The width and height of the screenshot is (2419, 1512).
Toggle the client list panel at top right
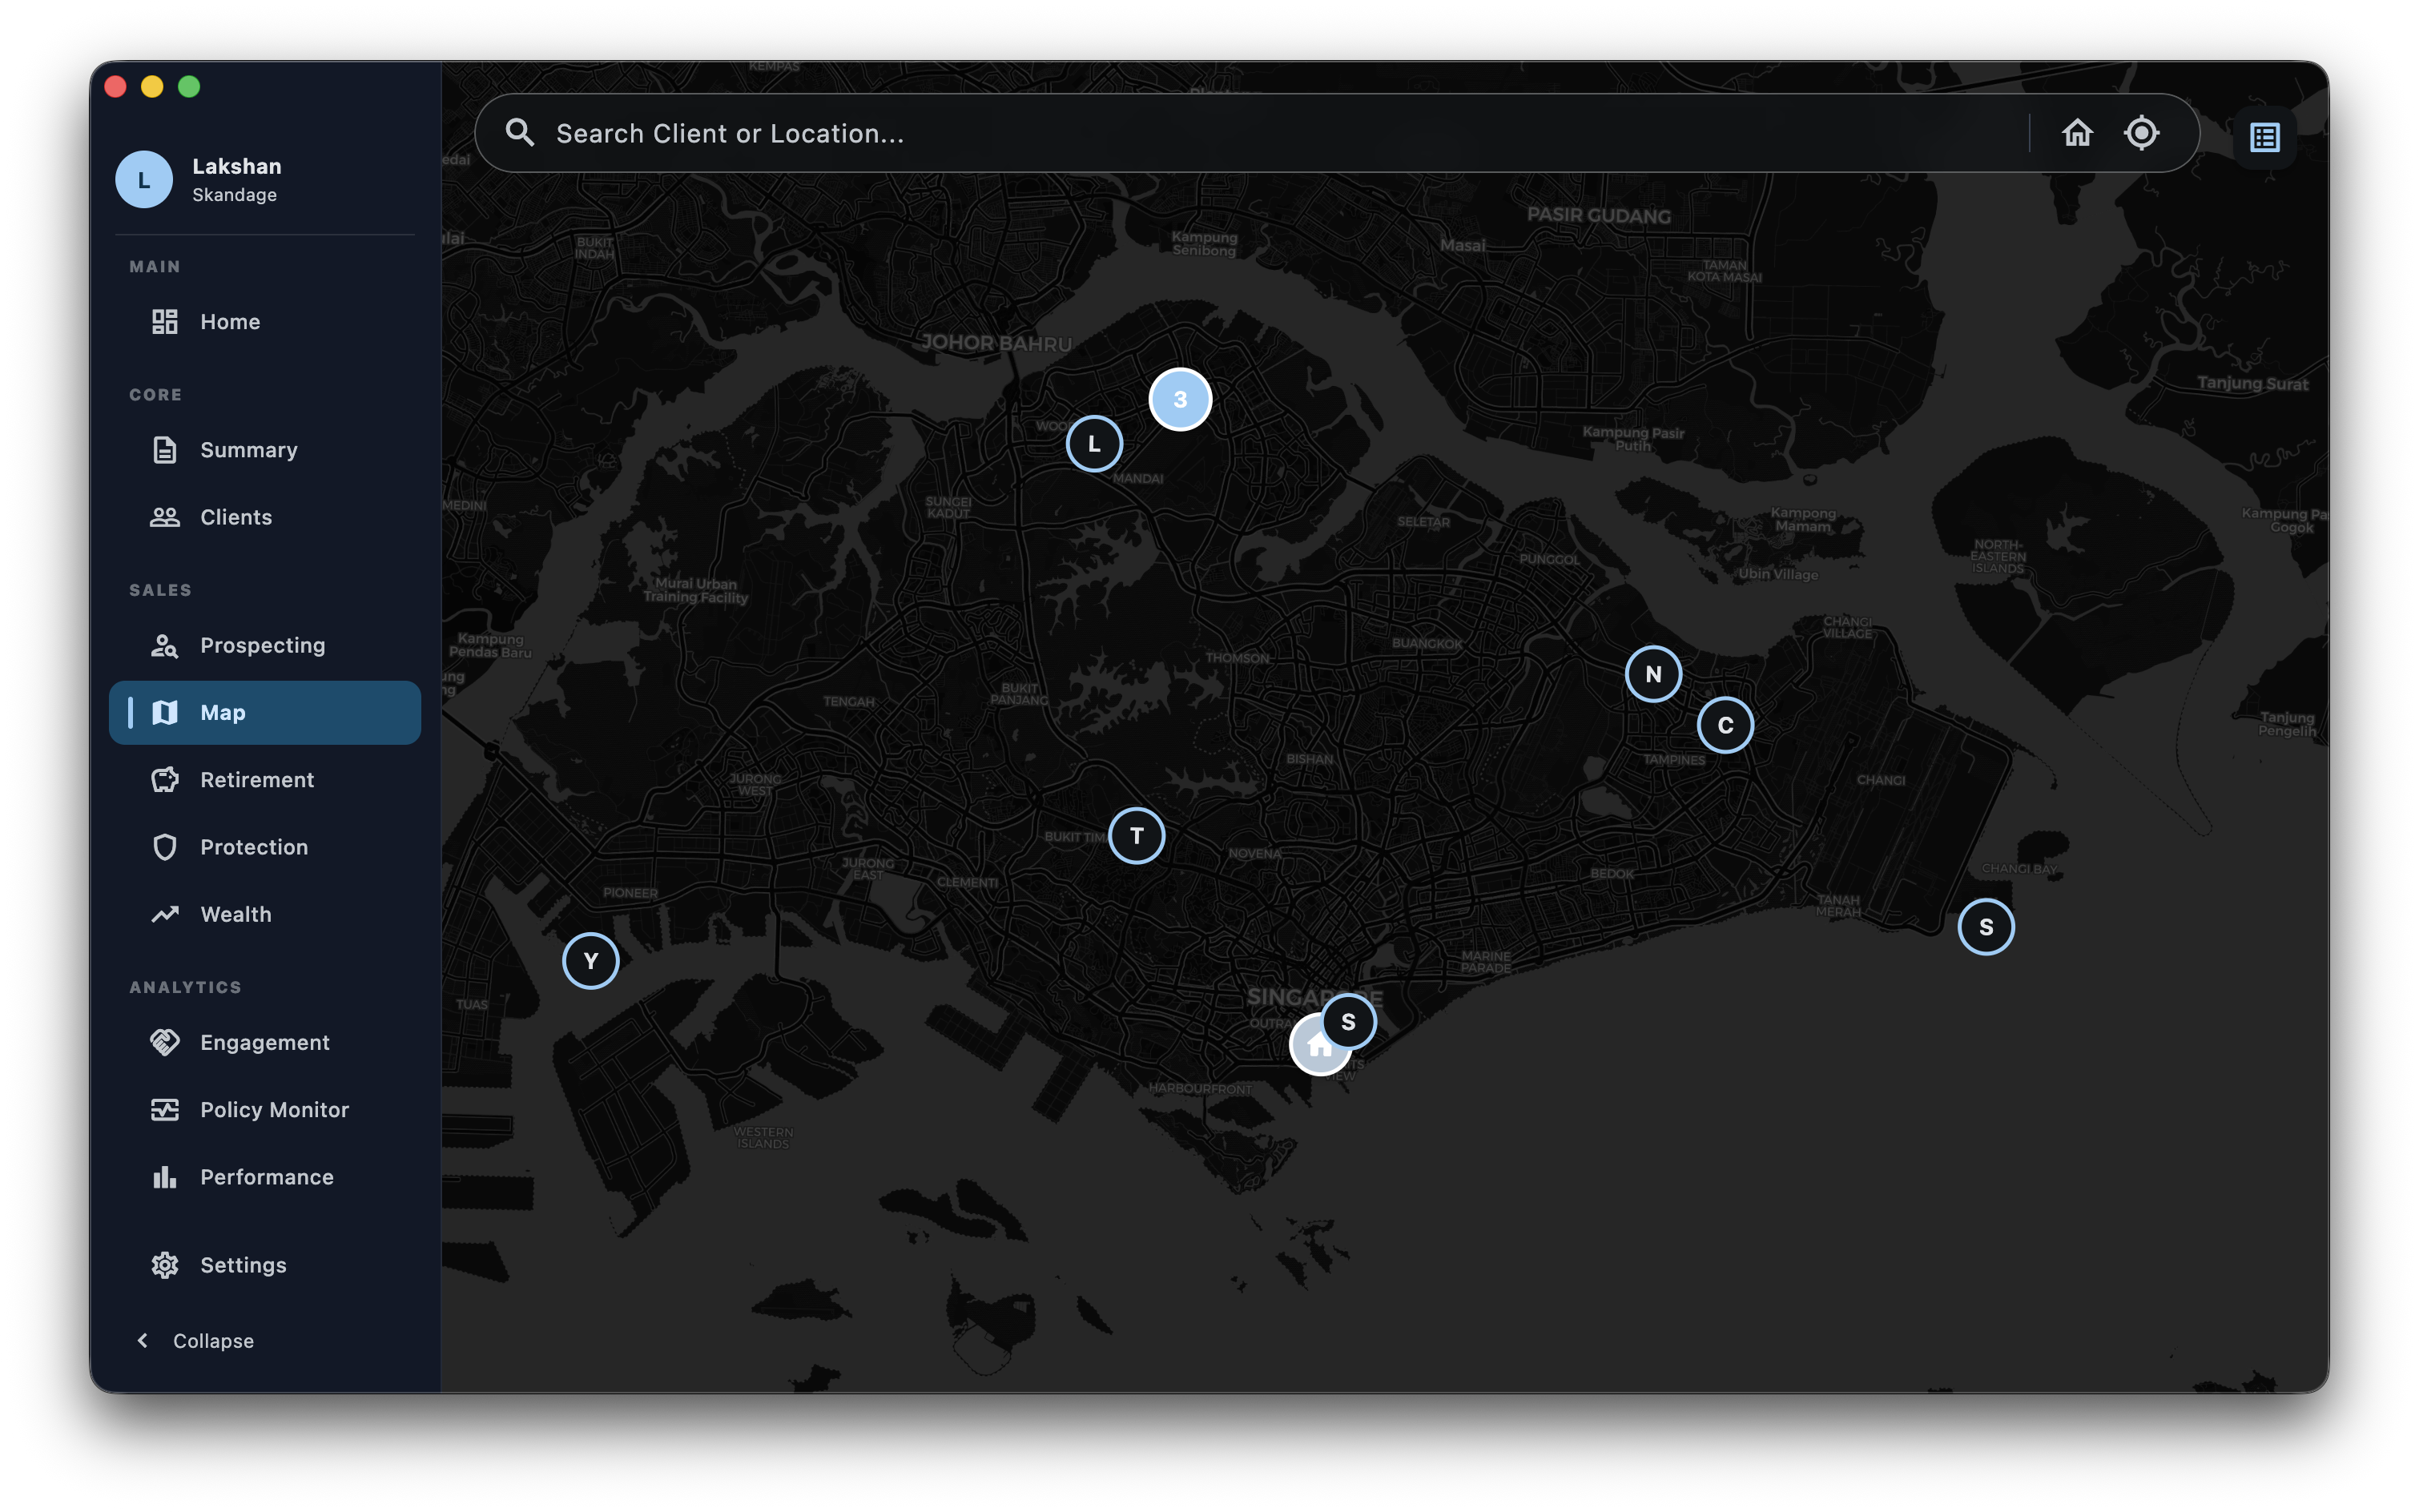[2264, 136]
